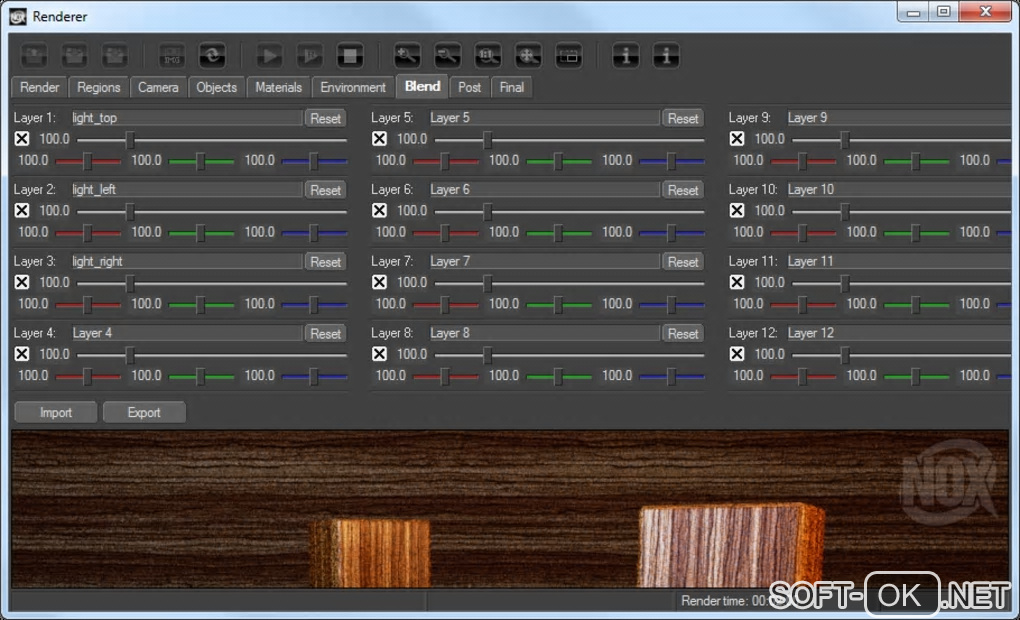Image resolution: width=1020 pixels, height=620 pixels.
Task: Click the Layer 1 name field light_top
Action: click(186, 118)
